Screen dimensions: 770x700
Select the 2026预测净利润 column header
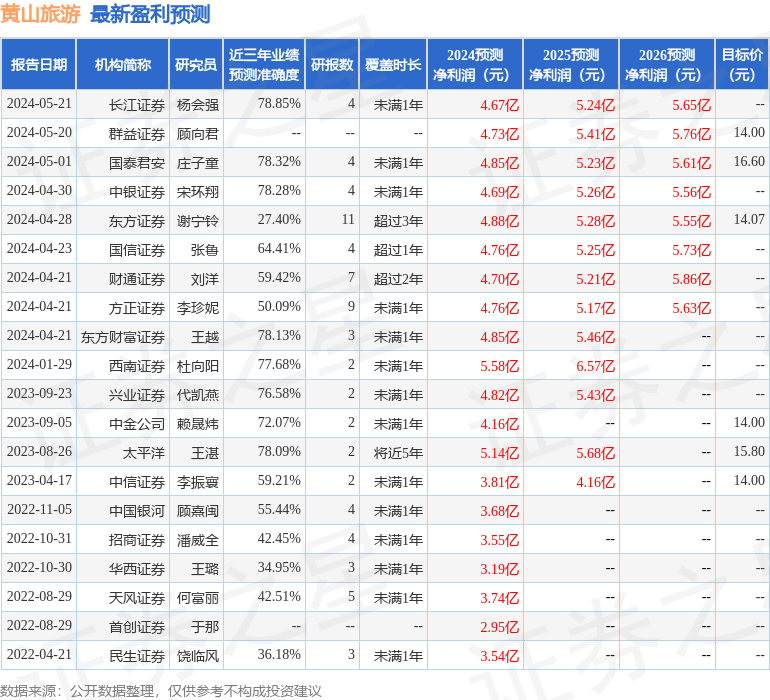click(x=667, y=64)
